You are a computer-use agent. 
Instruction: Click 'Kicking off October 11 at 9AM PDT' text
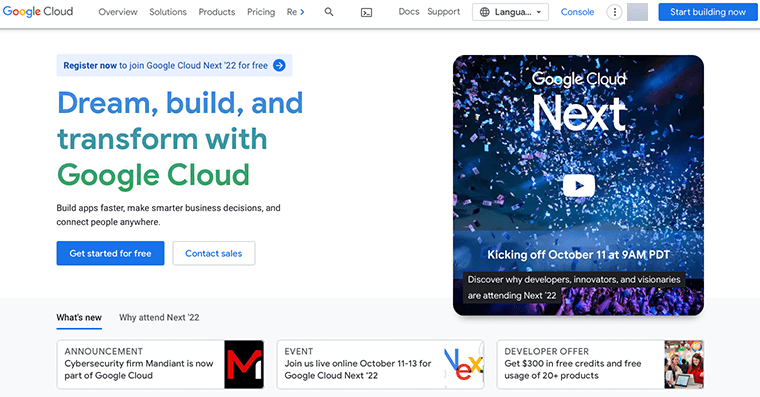579,255
